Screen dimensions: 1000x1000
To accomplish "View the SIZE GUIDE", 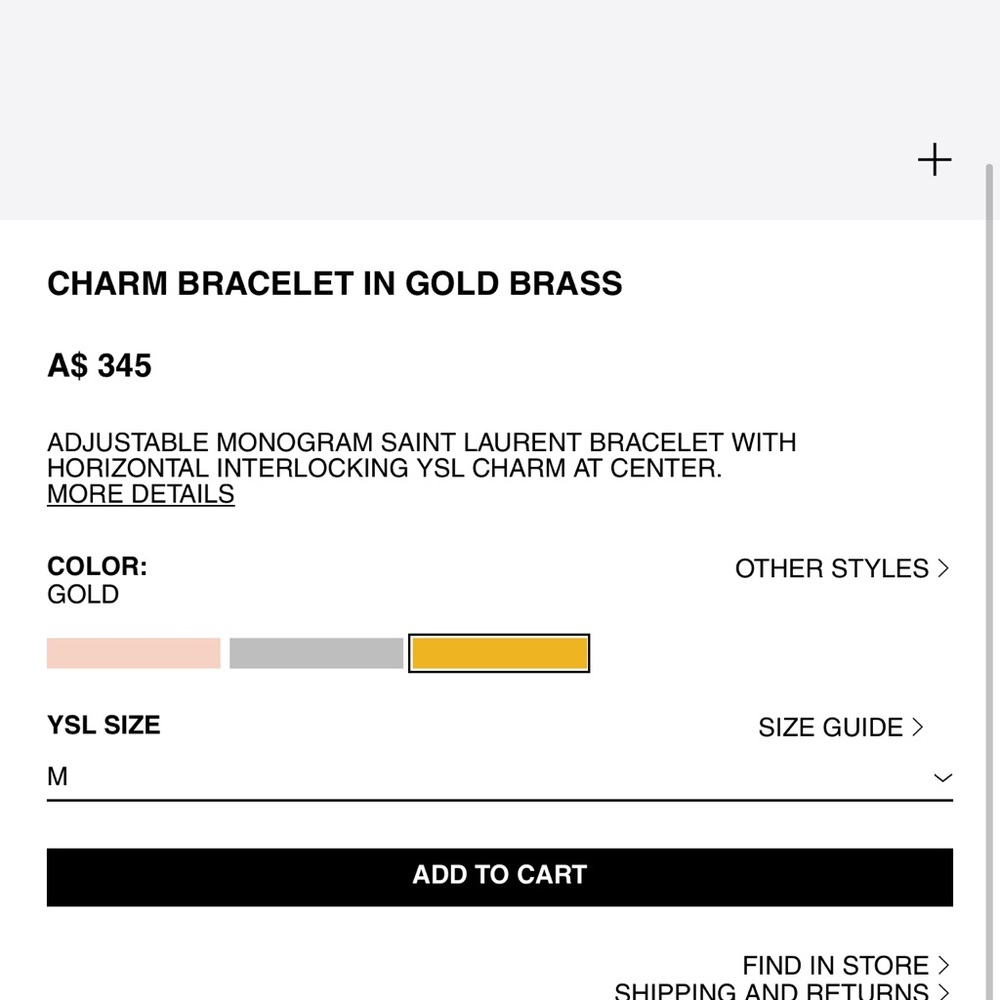I will (x=830, y=727).
